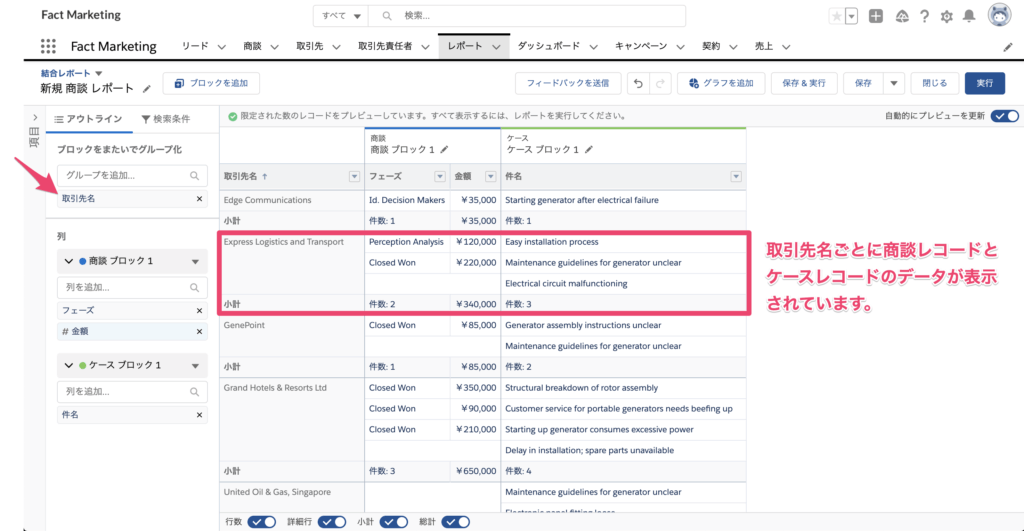Rename ケース ブロック 1 with pencil icon
1024x531 pixels.
(588, 150)
